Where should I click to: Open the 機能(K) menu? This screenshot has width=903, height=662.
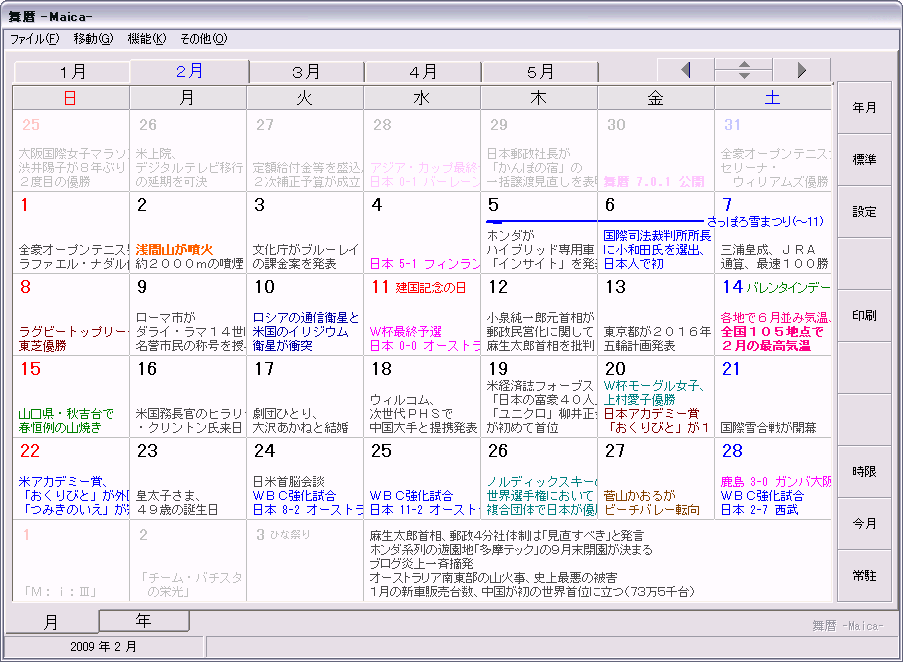(x=146, y=39)
